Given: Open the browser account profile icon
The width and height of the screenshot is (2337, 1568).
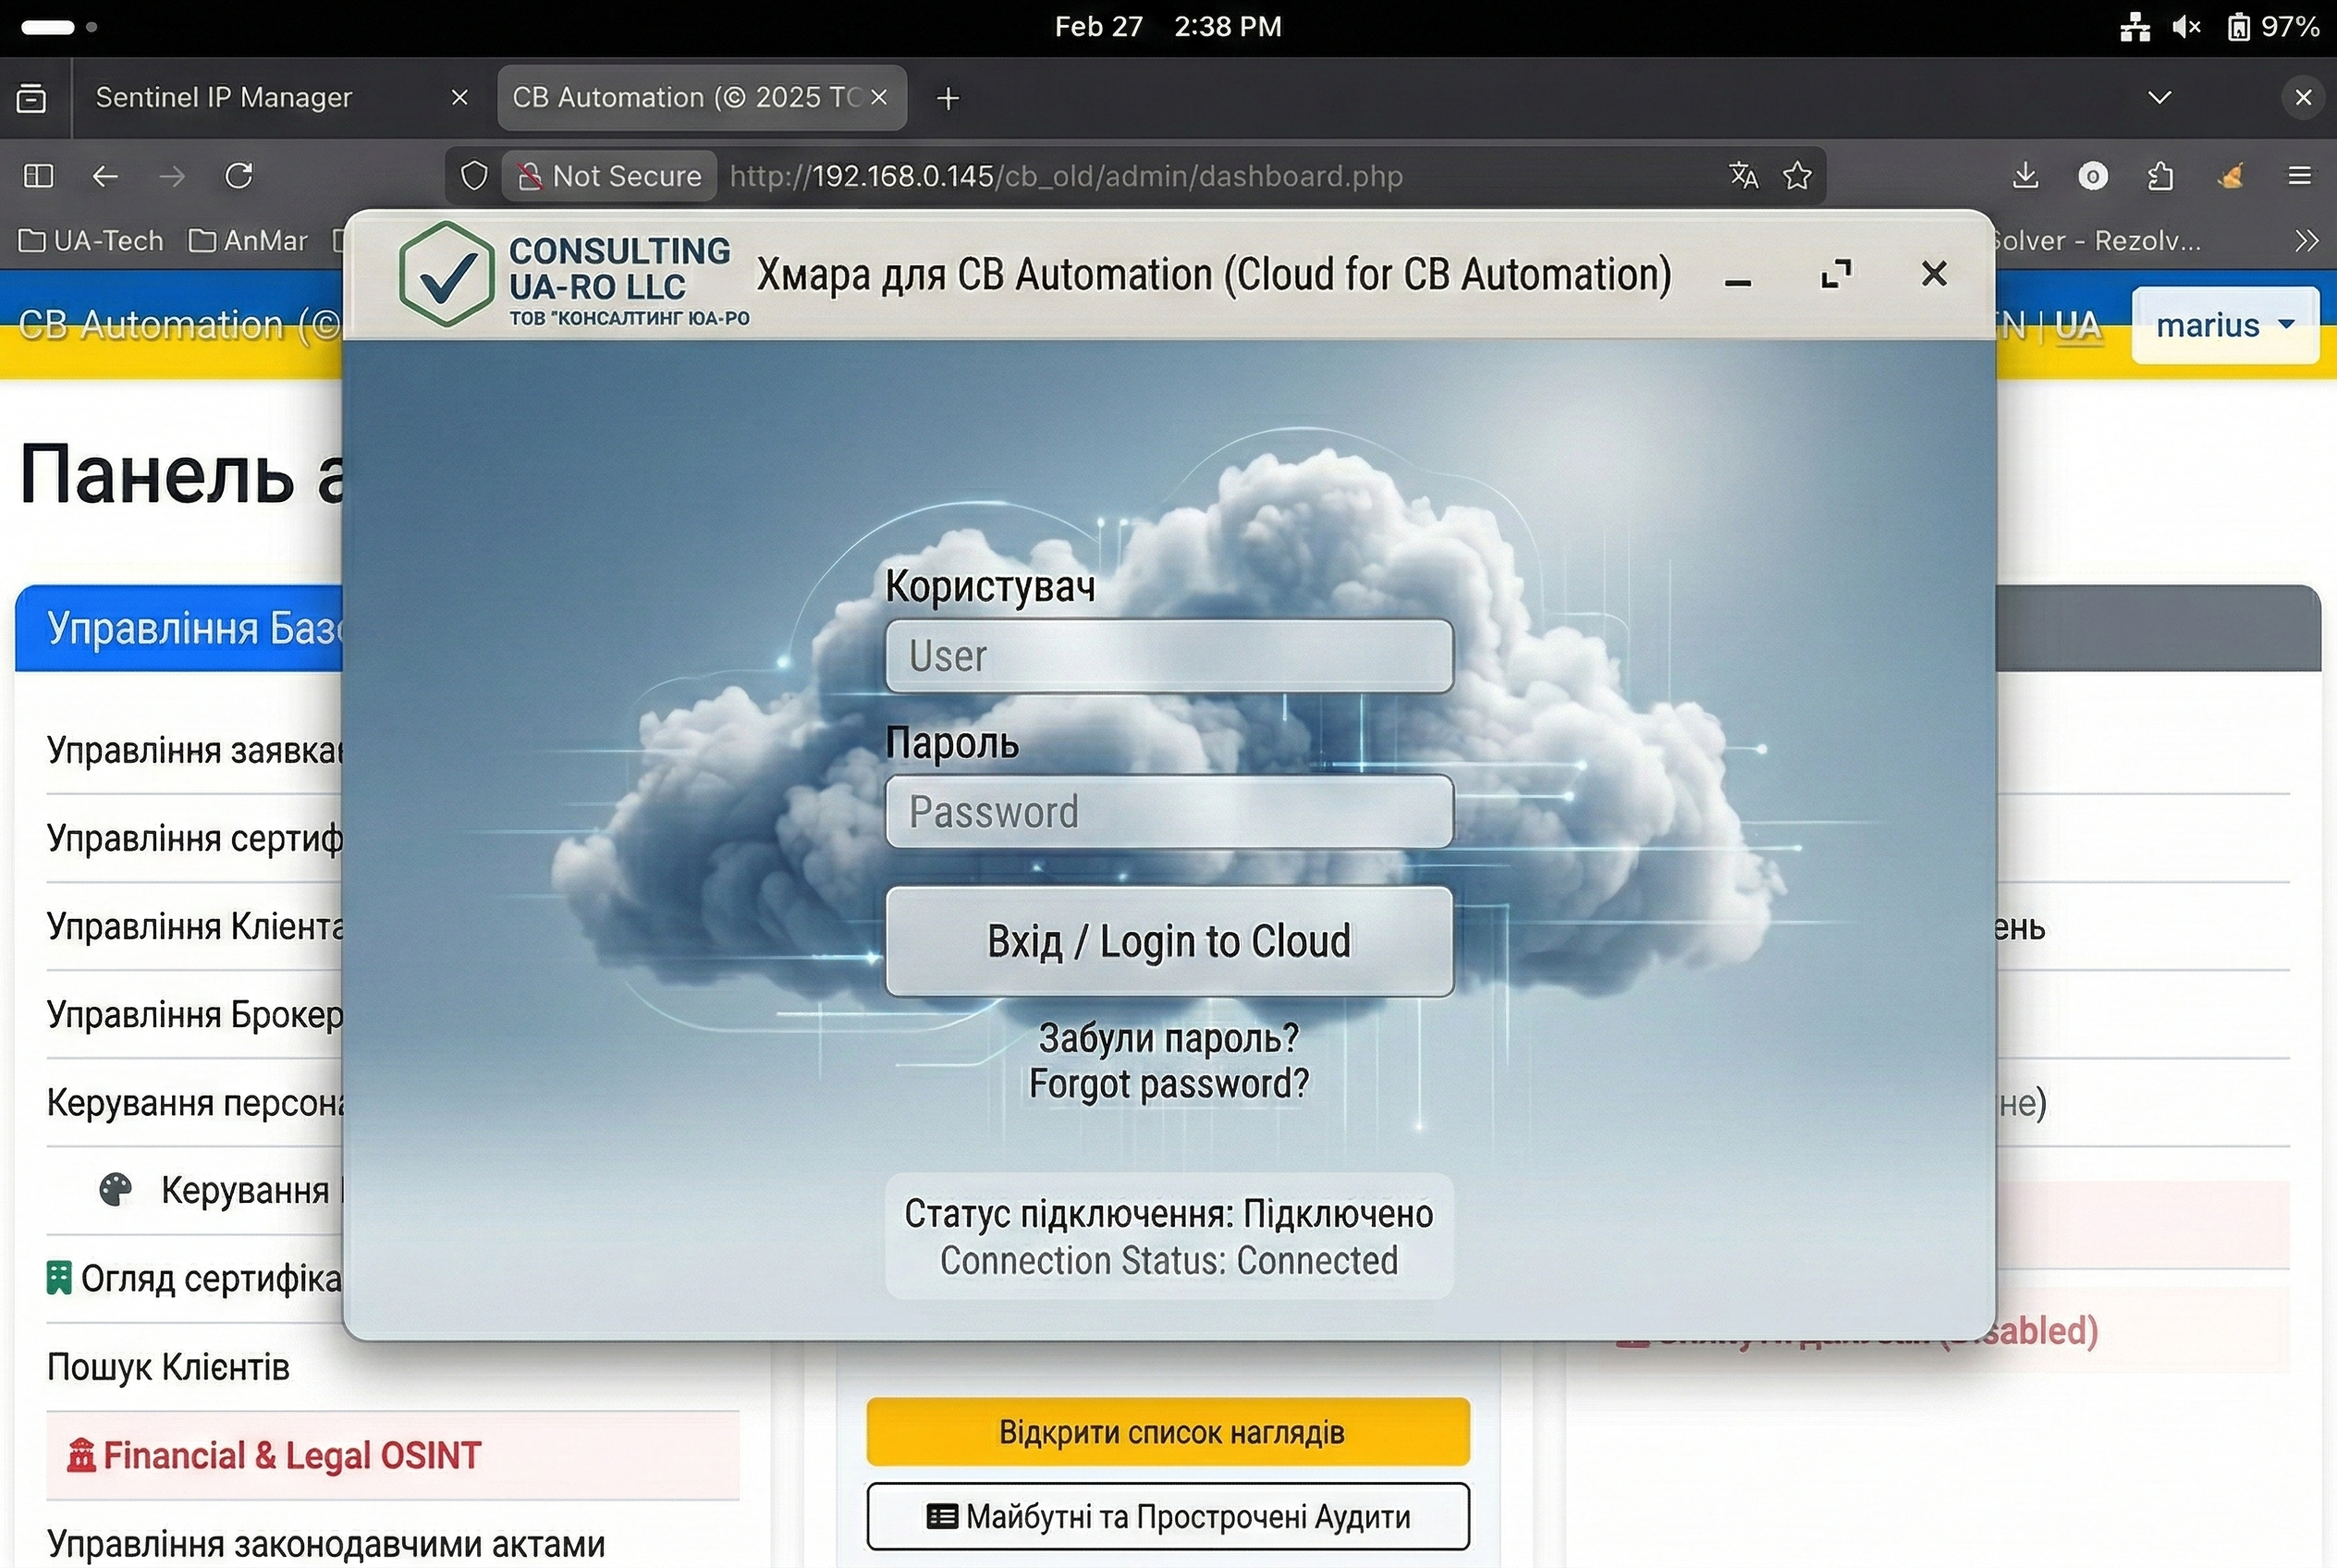Looking at the screenshot, I should [x=2092, y=175].
